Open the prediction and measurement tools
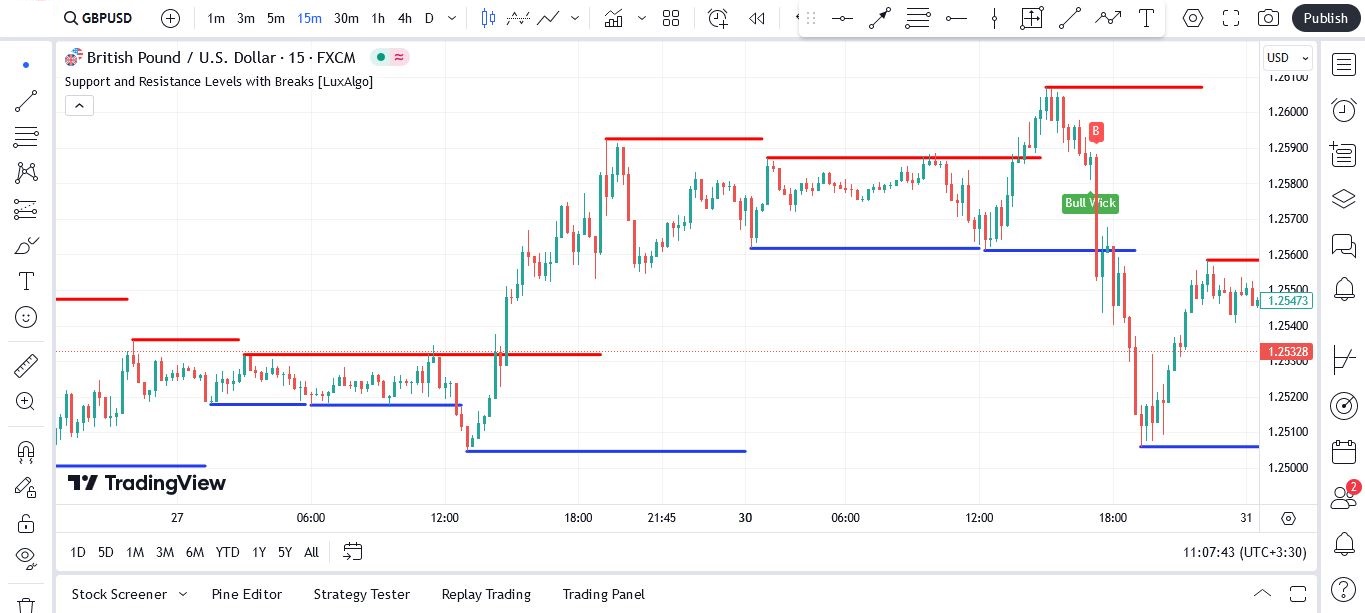This screenshot has width=1365, height=613. click(26, 209)
